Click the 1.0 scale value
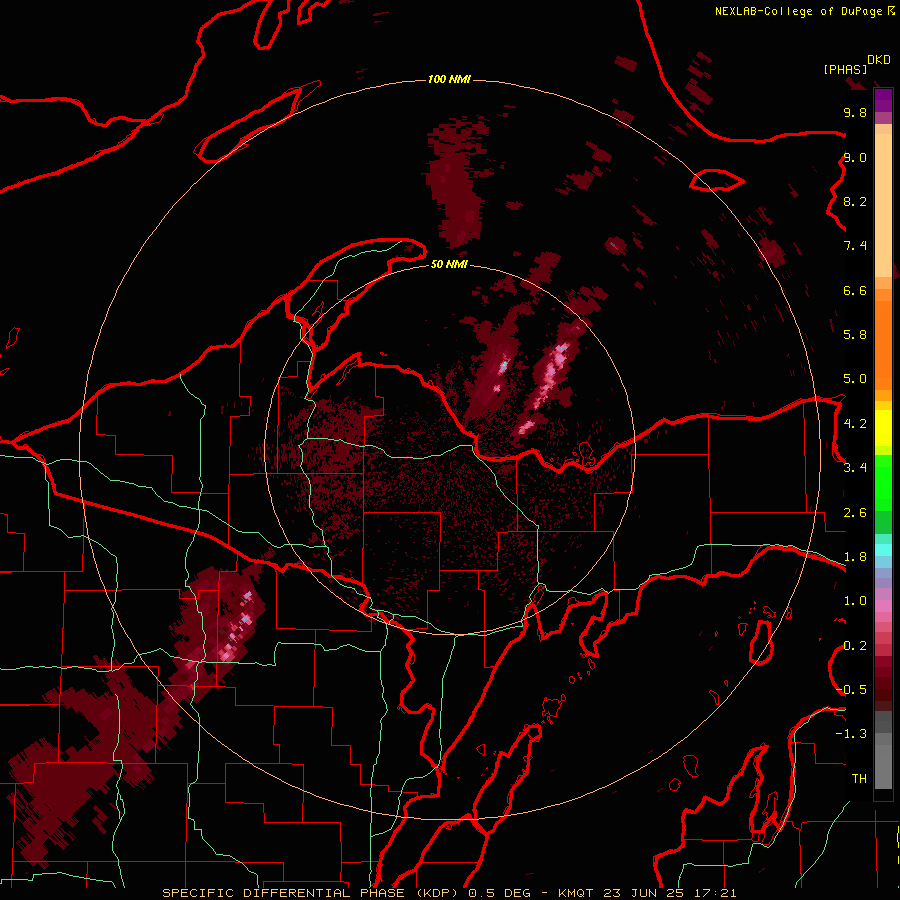The width and height of the screenshot is (900, 900). point(855,601)
